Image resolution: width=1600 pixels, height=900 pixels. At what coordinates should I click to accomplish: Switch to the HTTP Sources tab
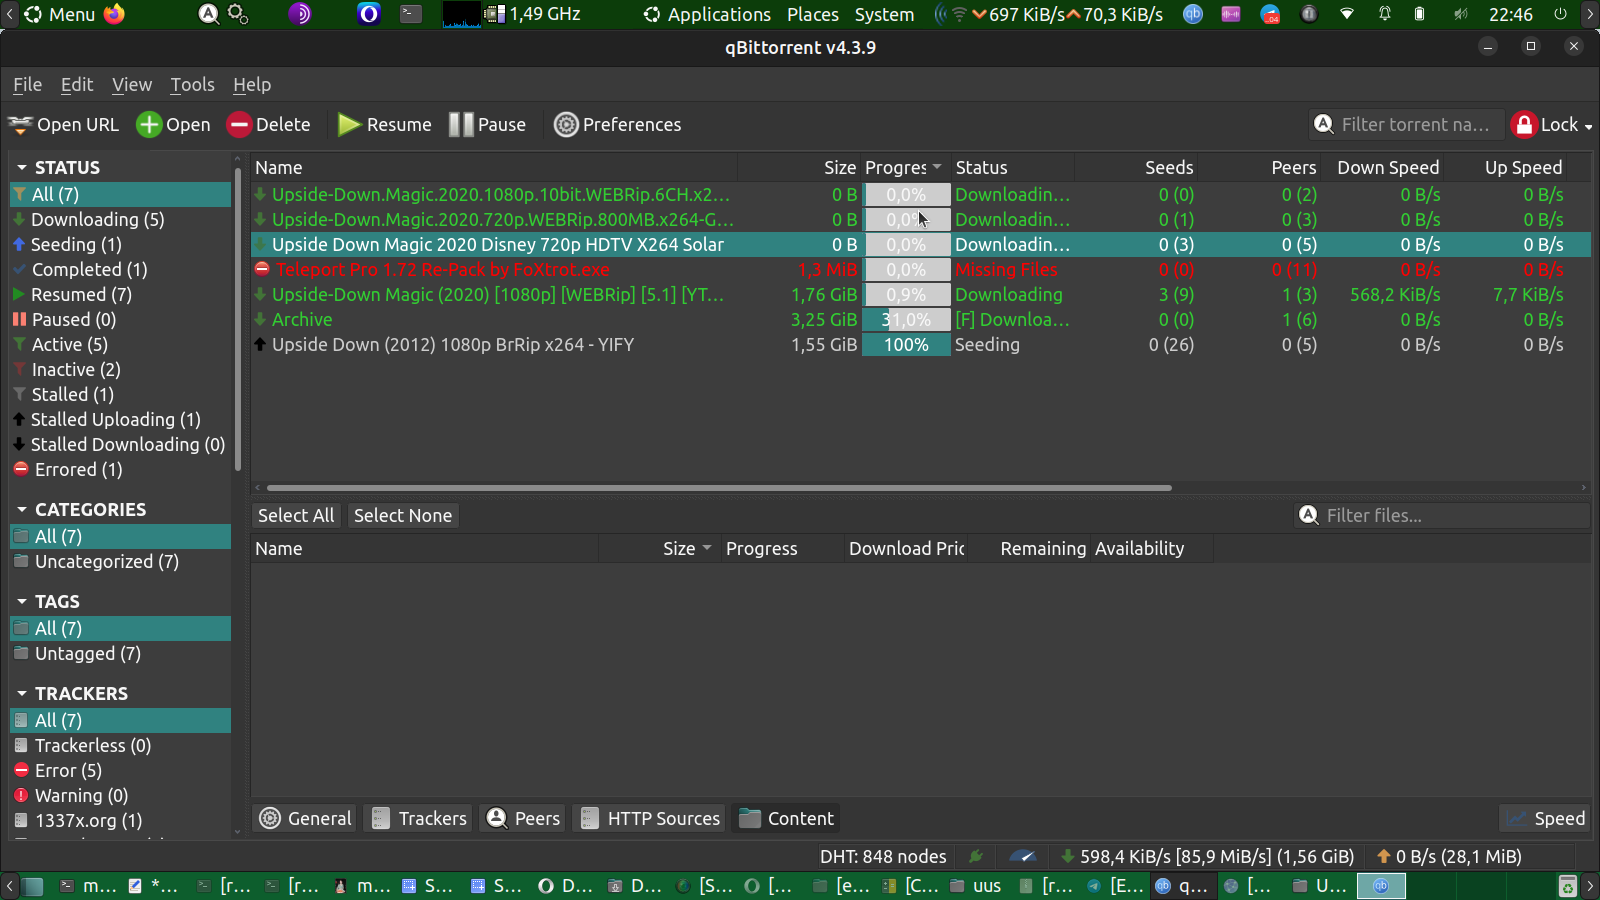tap(649, 819)
